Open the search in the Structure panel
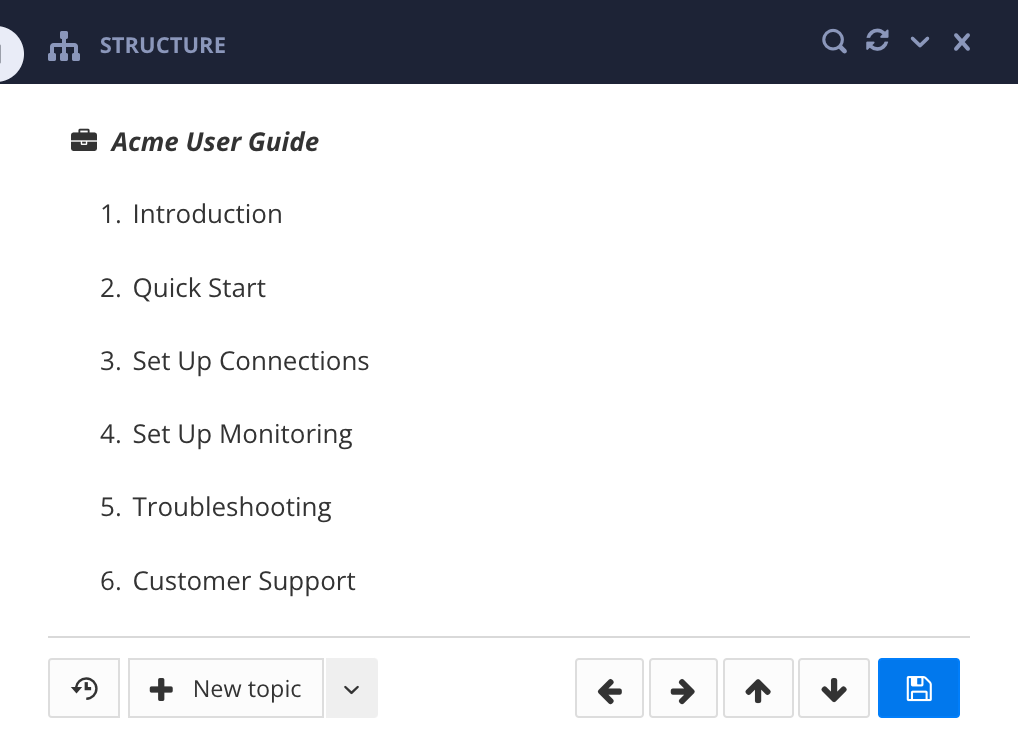The width and height of the screenshot is (1018, 748). 834,42
